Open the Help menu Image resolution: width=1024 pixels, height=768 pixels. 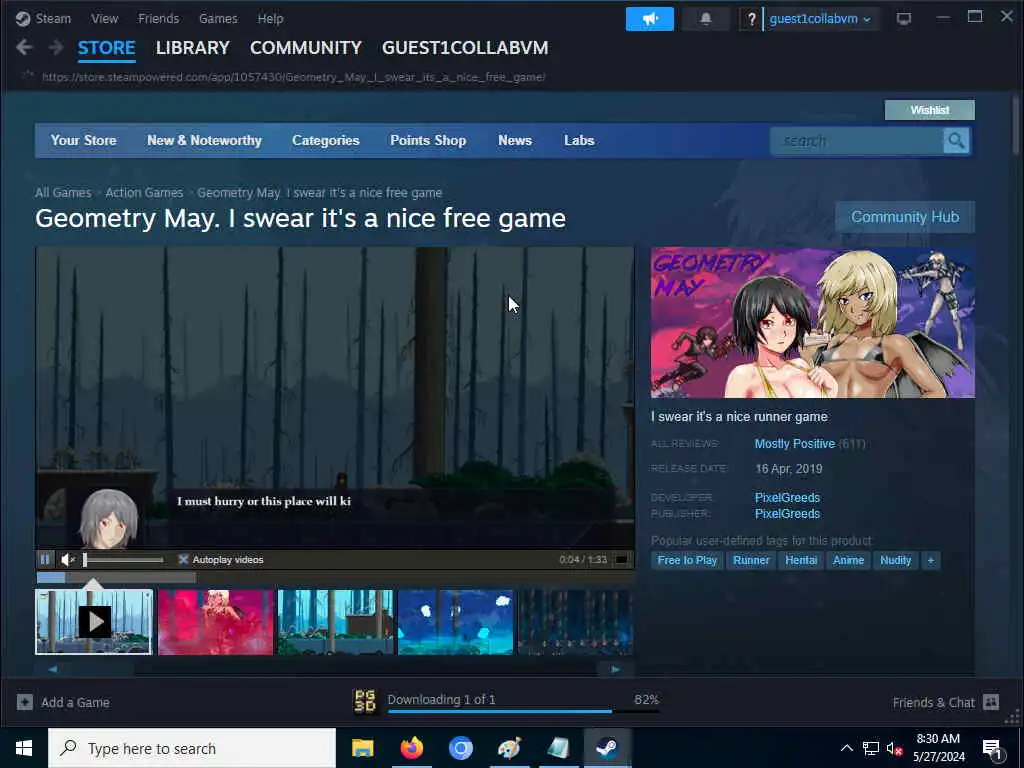(270, 18)
